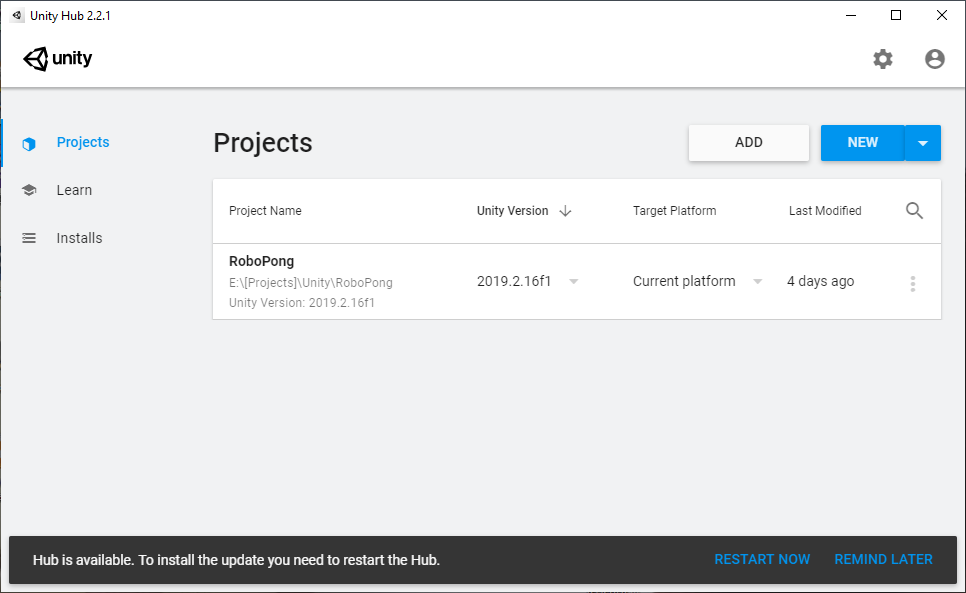Viewport: 966px width, 593px height.
Task: Switch to the Installs tab
Action: click(x=79, y=238)
